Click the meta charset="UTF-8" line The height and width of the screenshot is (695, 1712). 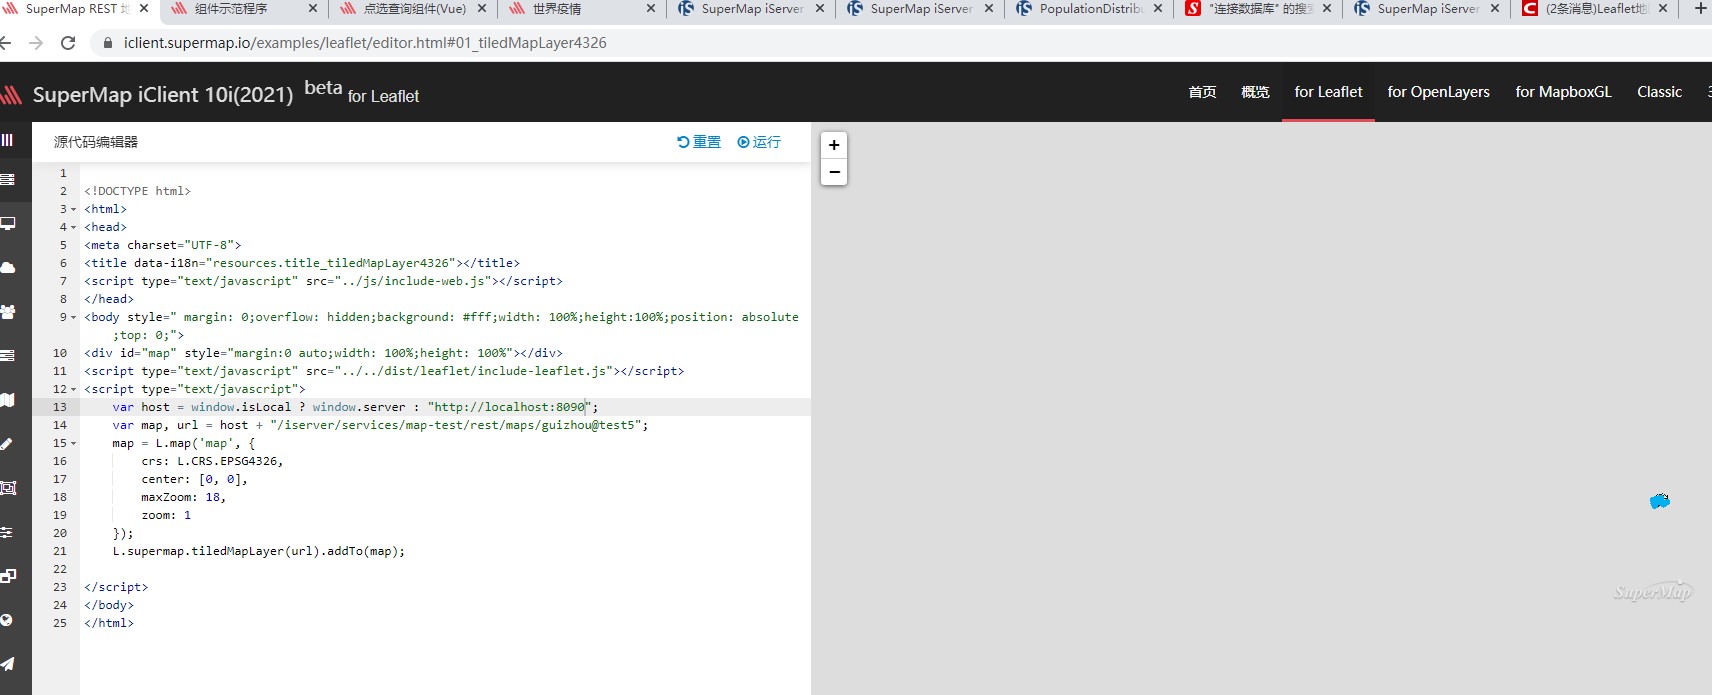click(x=163, y=245)
